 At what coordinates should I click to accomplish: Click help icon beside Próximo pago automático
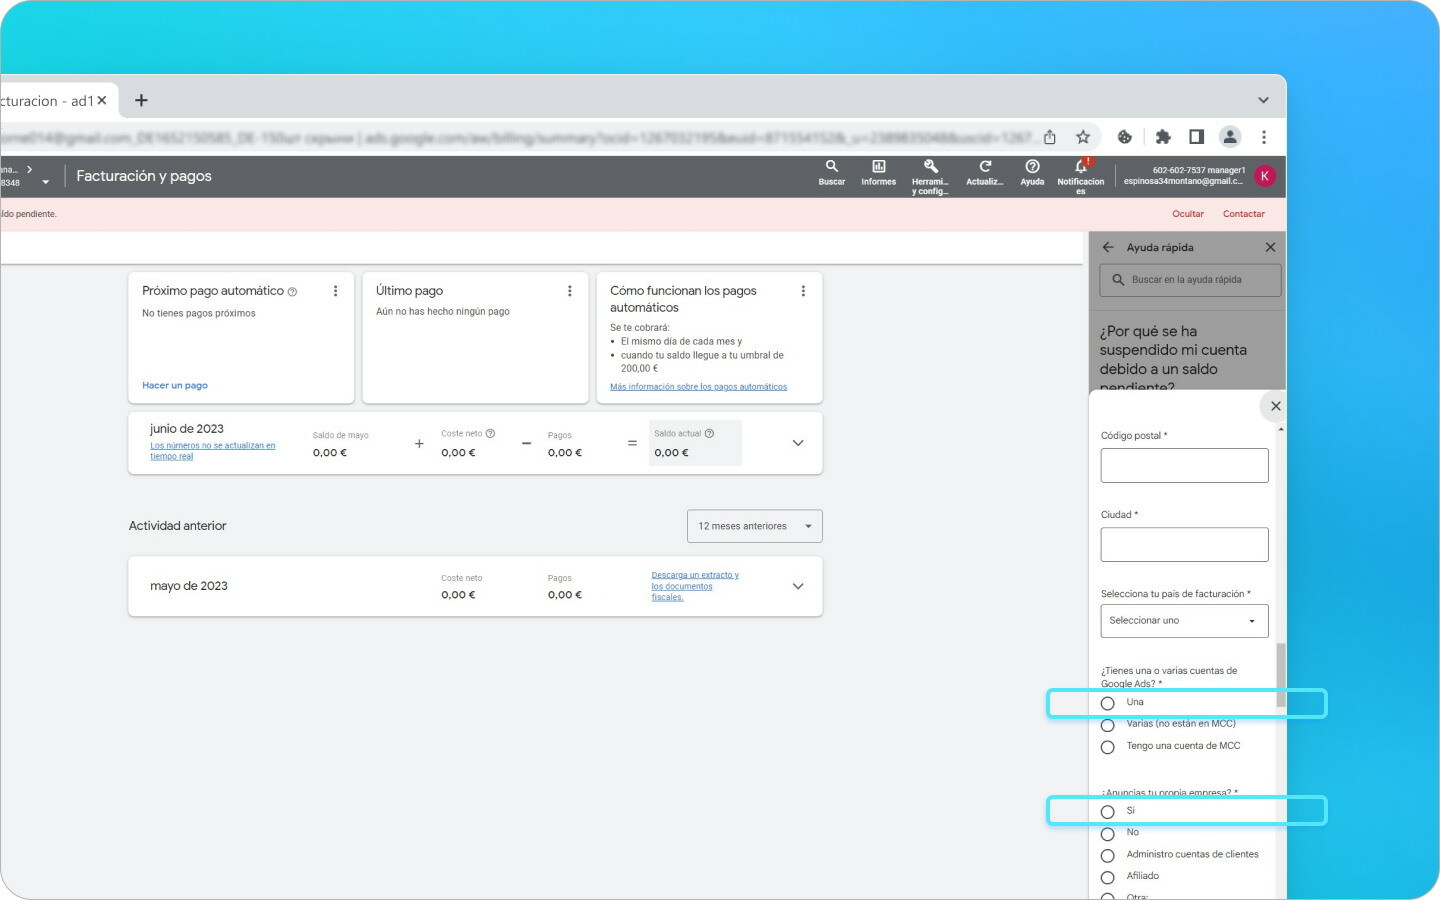click(292, 292)
